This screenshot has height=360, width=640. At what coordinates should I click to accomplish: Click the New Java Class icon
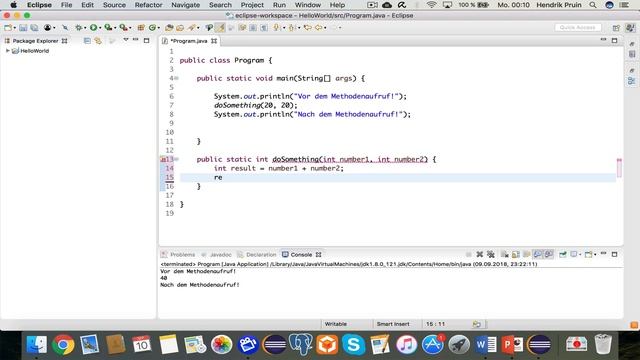pyautogui.click(x=152, y=28)
